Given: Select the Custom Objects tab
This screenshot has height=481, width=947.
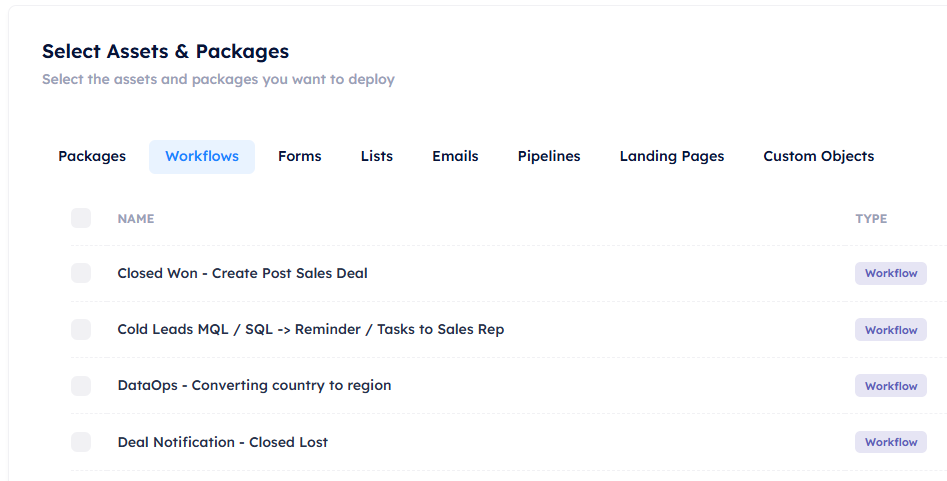Looking at the screenshot, I should (x=819, y=156).
